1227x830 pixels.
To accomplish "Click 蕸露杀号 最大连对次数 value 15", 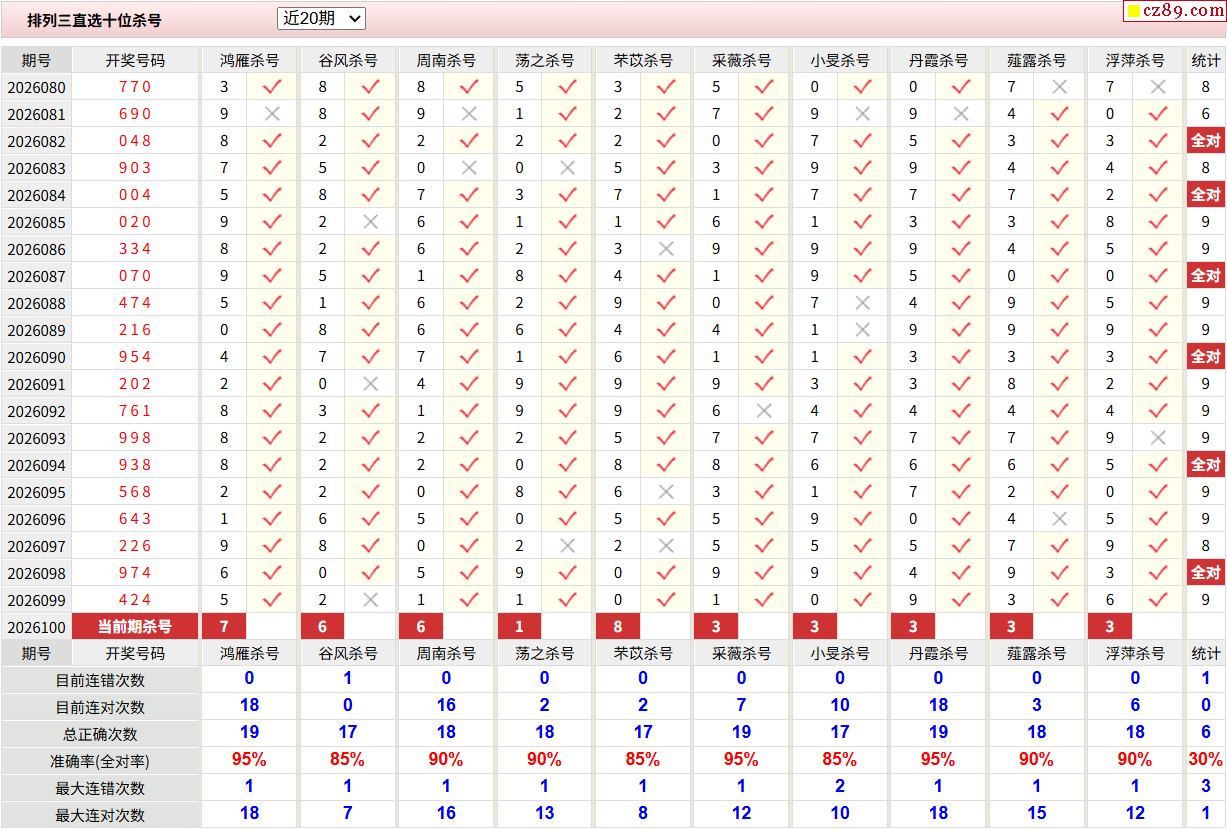I will click(1037, 813).
